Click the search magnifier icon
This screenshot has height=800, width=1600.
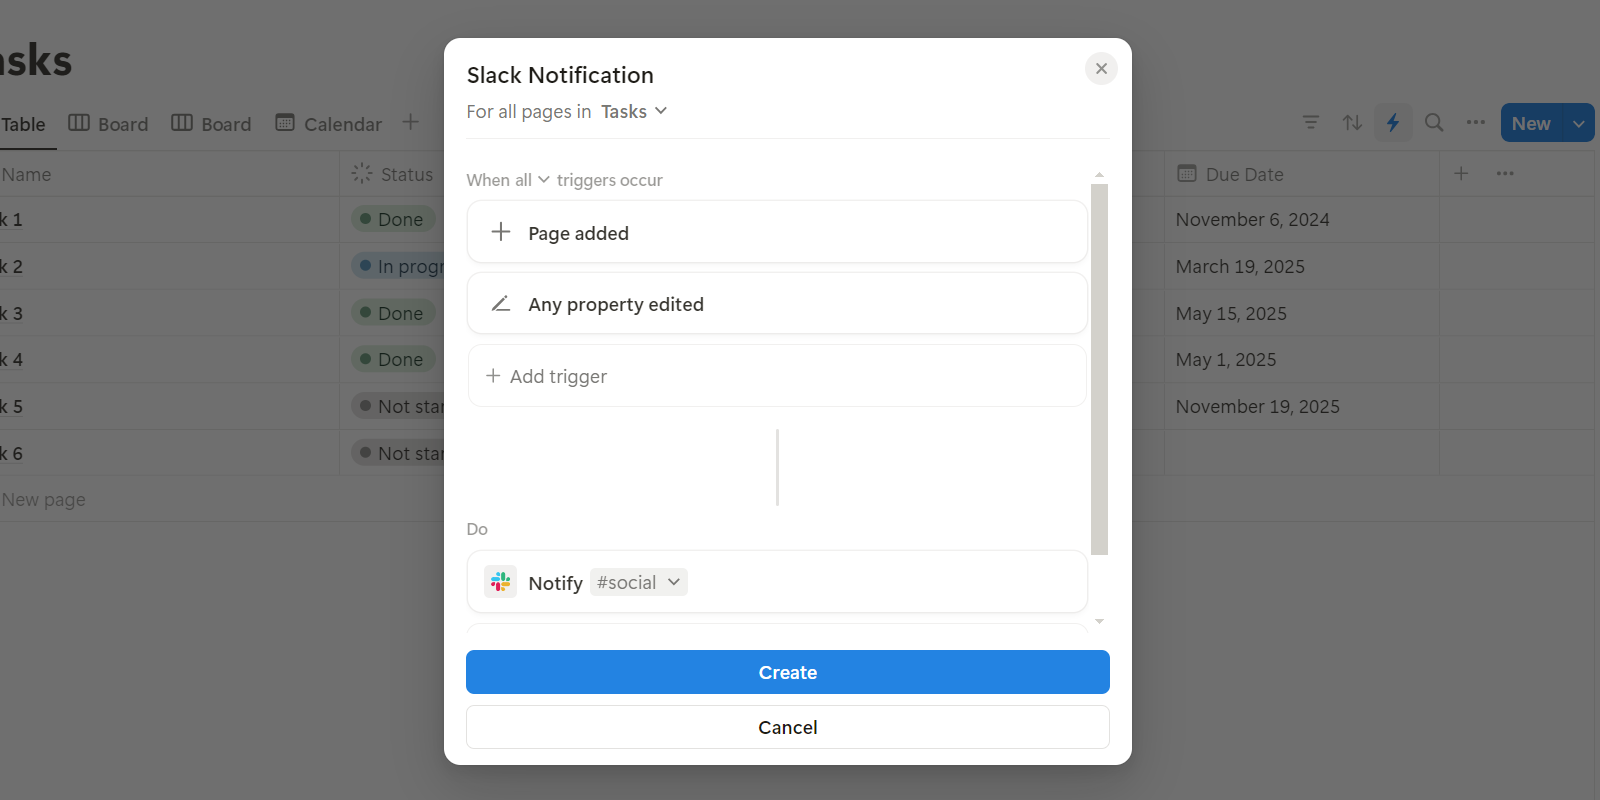(1434, 123)
